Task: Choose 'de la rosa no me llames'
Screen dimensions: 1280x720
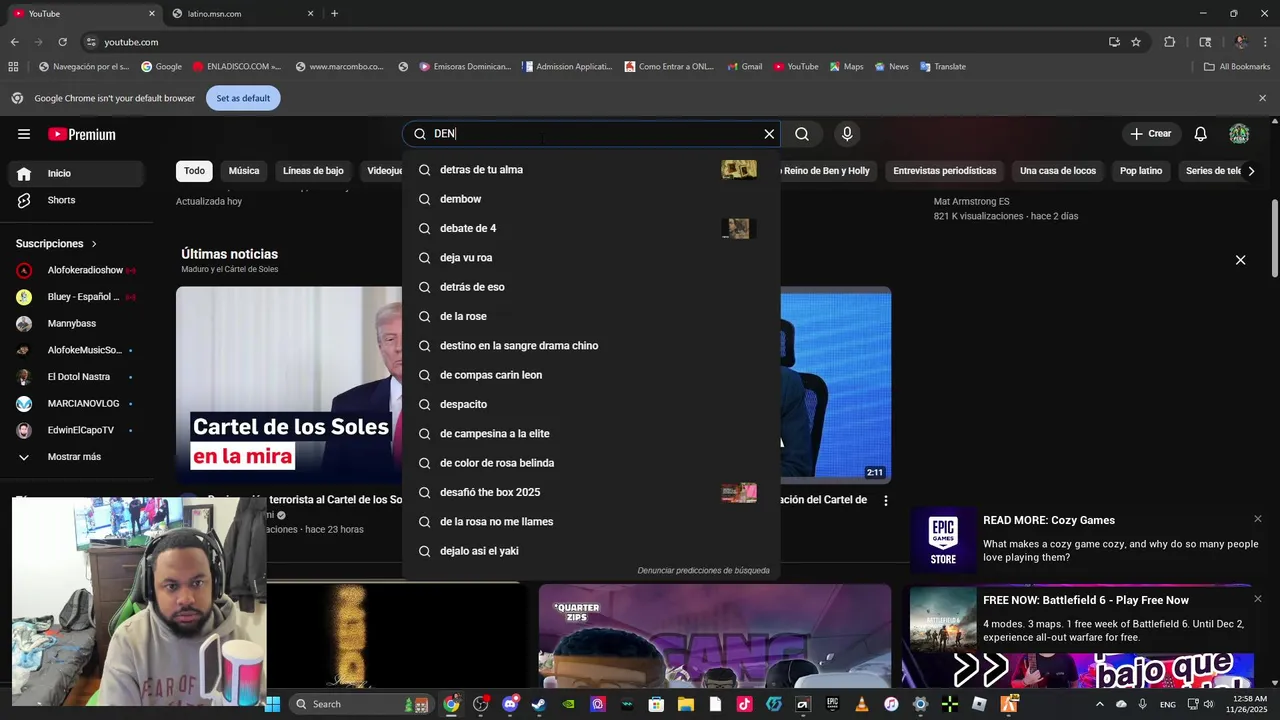Action: pyautogui.click(x=591, y=522)
